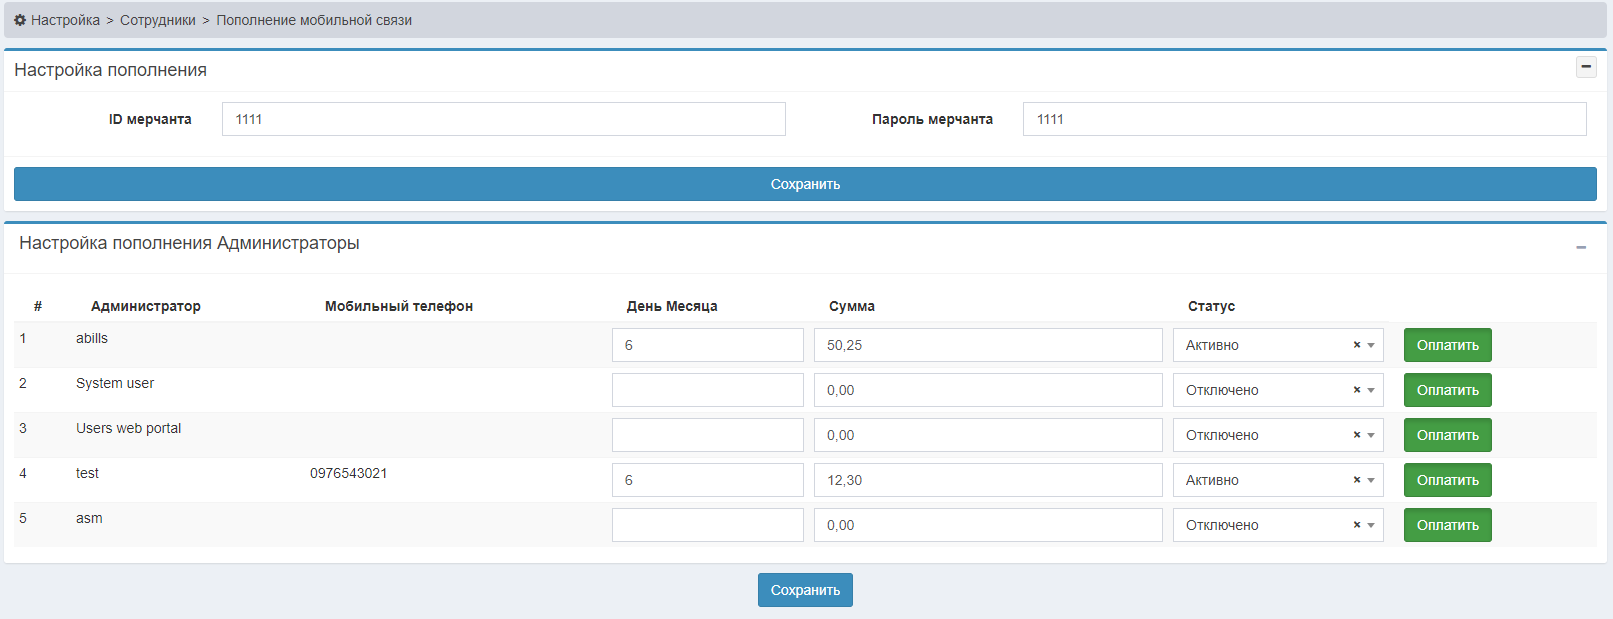Expand status dropdown for test row
Screen dimensions: 1613x619
coord(1372,480)
